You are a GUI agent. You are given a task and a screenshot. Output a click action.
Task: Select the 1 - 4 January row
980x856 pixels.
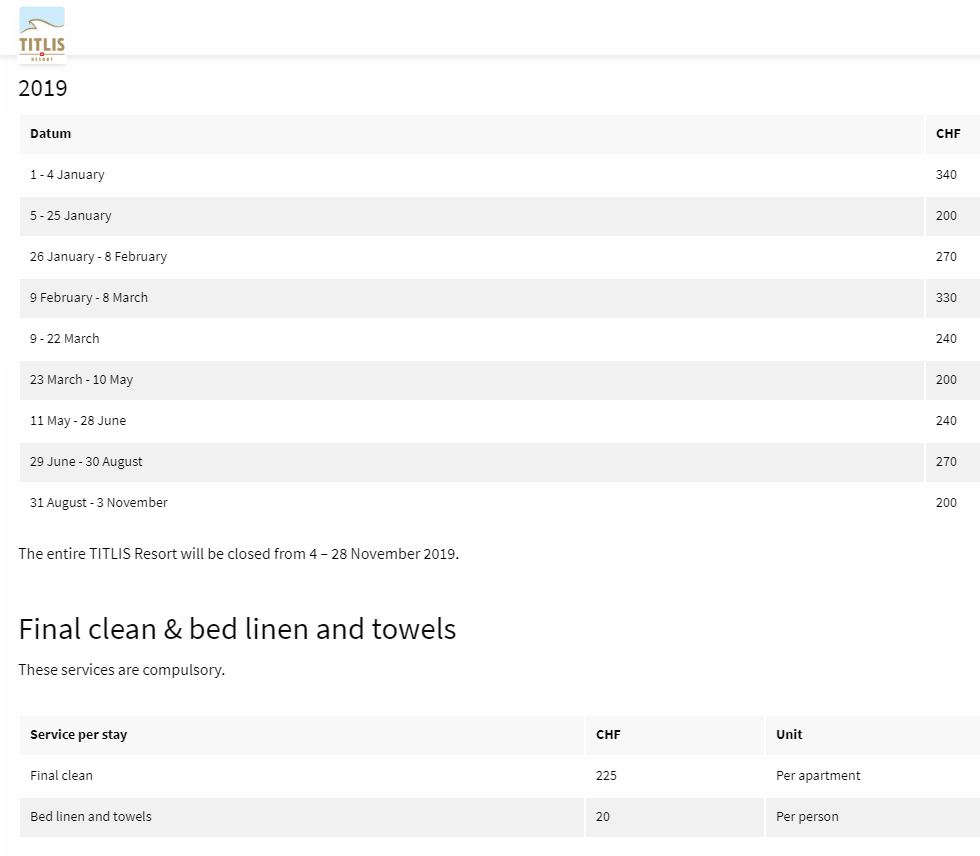(x=67, y=175)
